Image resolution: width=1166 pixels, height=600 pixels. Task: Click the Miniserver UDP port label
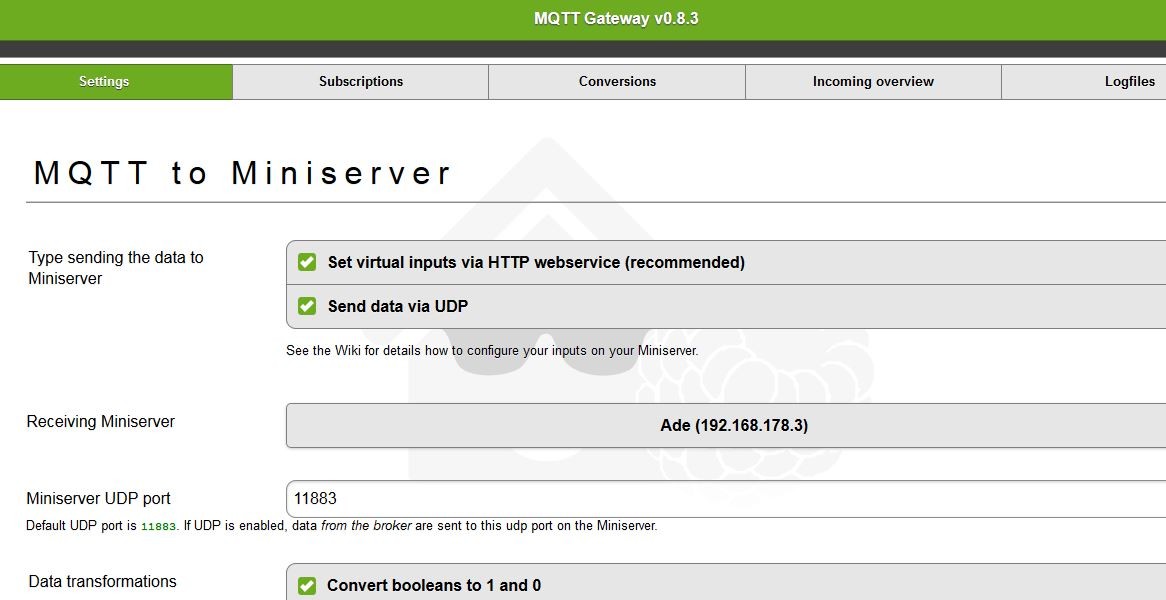click(98, 498)
